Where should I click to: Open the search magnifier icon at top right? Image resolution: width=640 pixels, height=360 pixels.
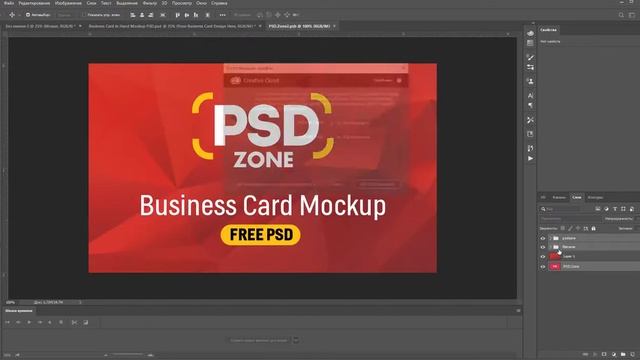tap(621, 15)
